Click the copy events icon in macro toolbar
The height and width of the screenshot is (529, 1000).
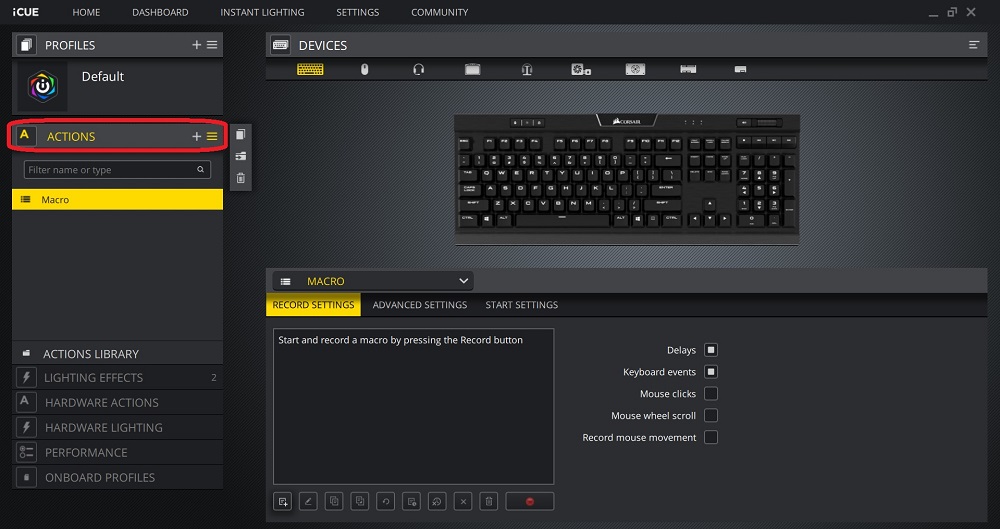pyautogui.click(x=334, y=502)
